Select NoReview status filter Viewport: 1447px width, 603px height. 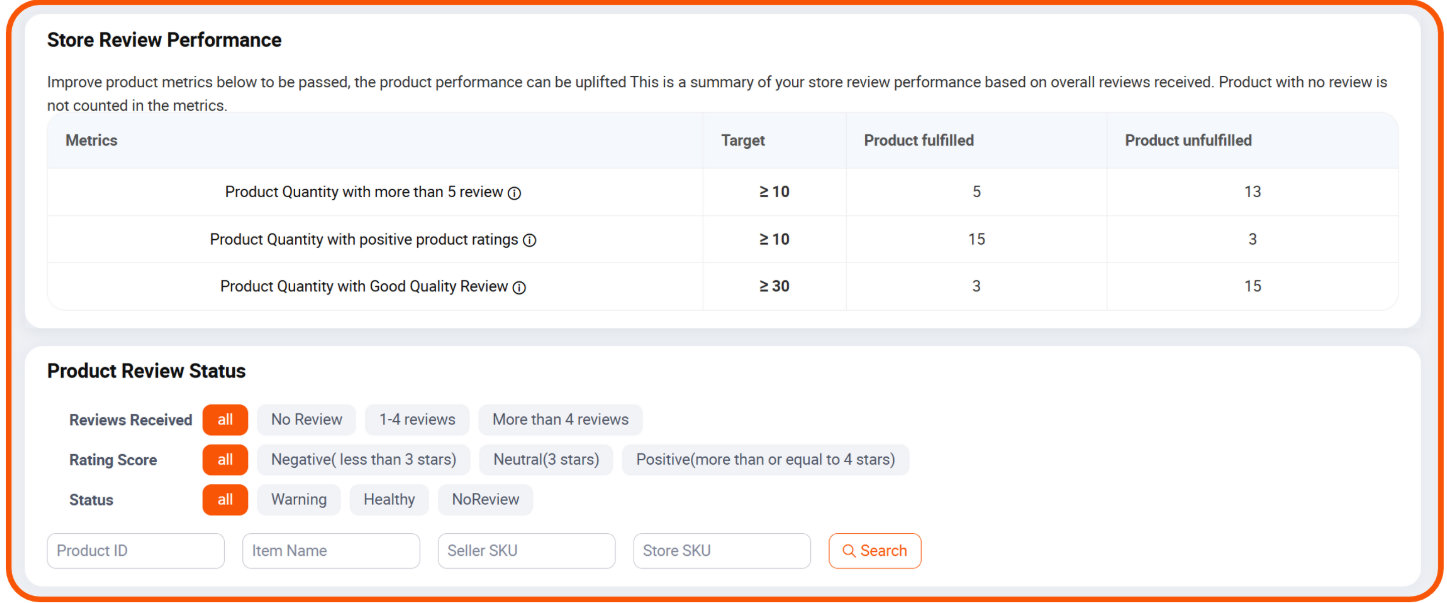coord(485,500)
